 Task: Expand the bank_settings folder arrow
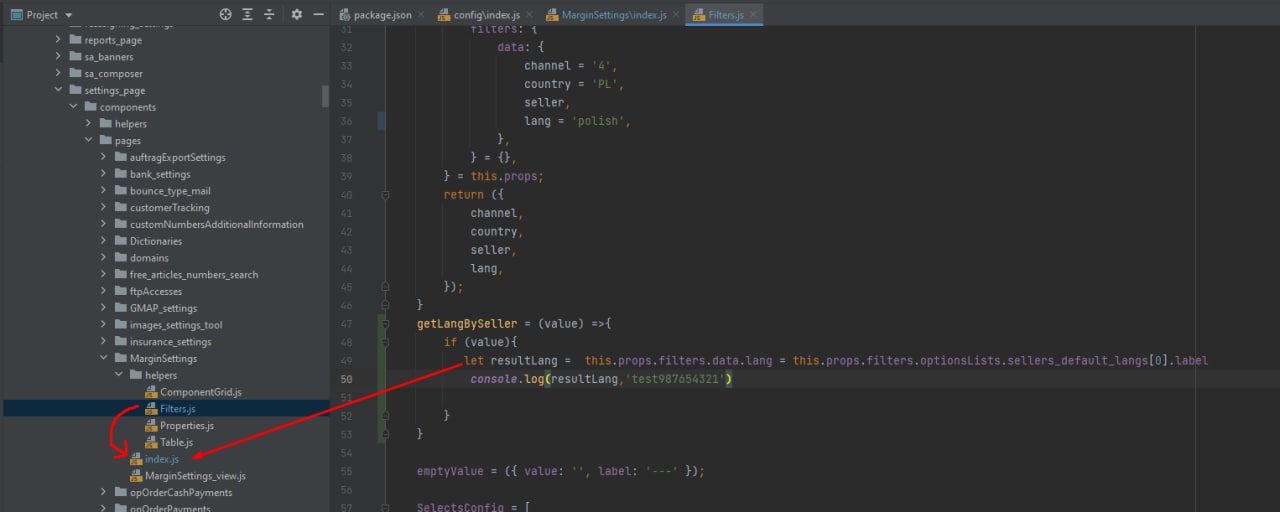(x=103, y=174)
